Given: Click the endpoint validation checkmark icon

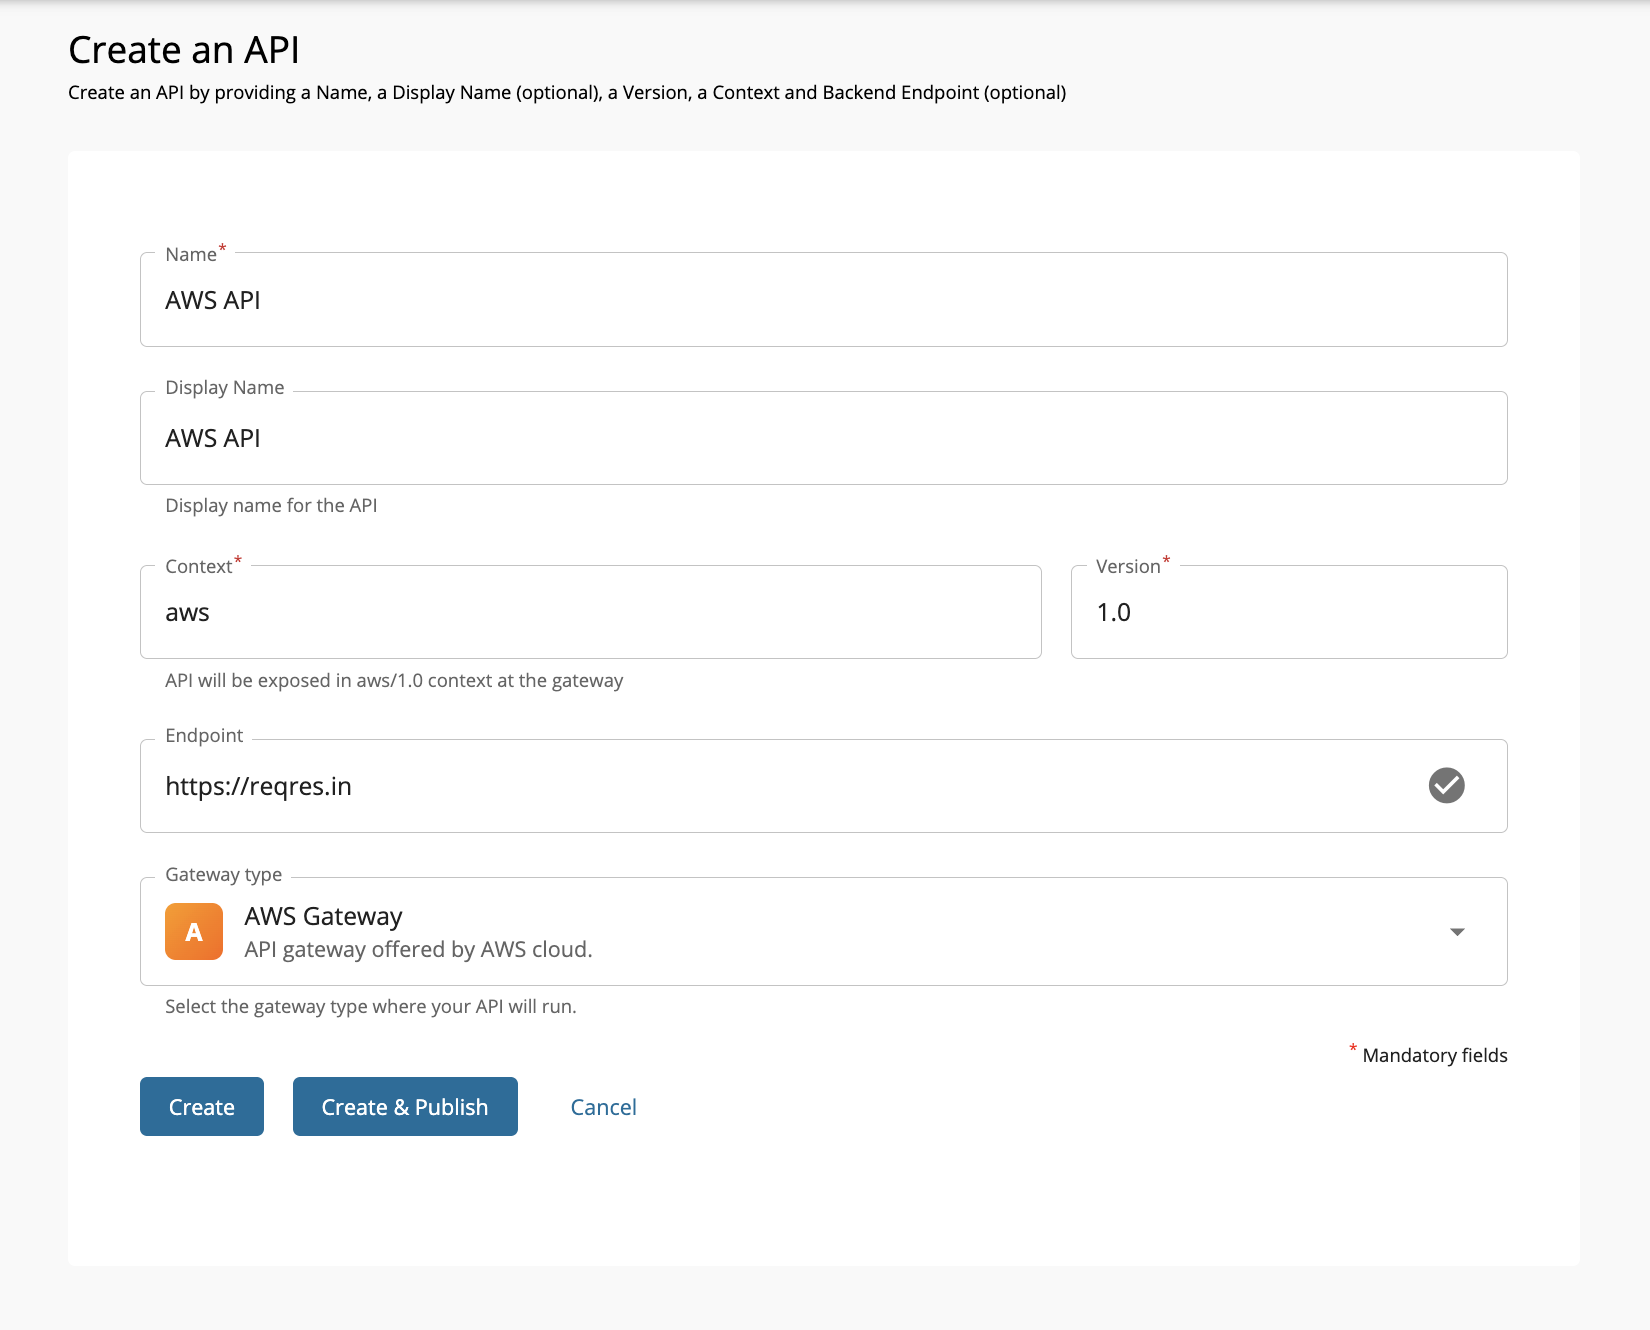Looking at the screenshot, I should tap(1446, 786).
